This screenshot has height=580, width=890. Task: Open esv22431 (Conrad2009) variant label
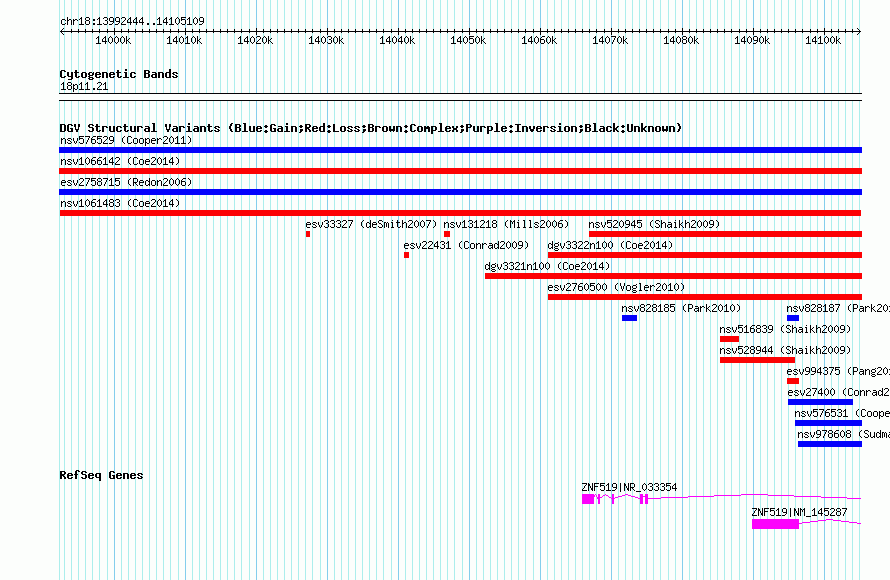(x=466, y=245)
